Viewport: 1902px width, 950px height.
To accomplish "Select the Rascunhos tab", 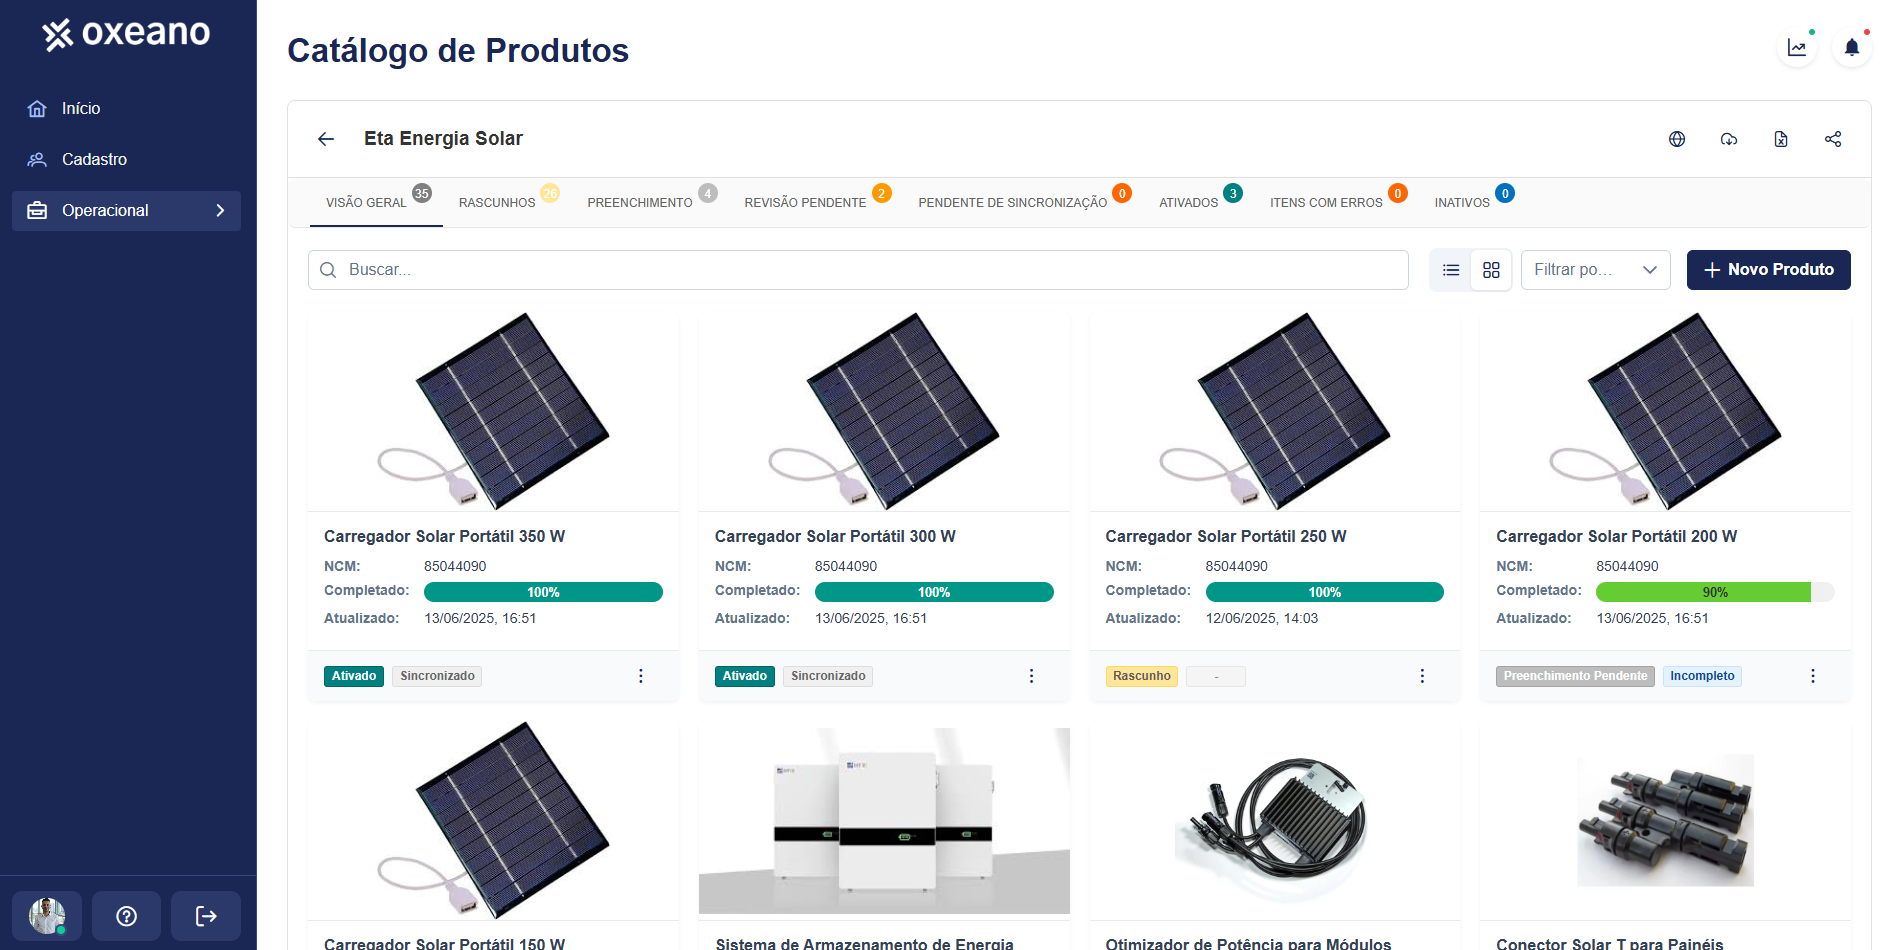I will coord(497,202).
